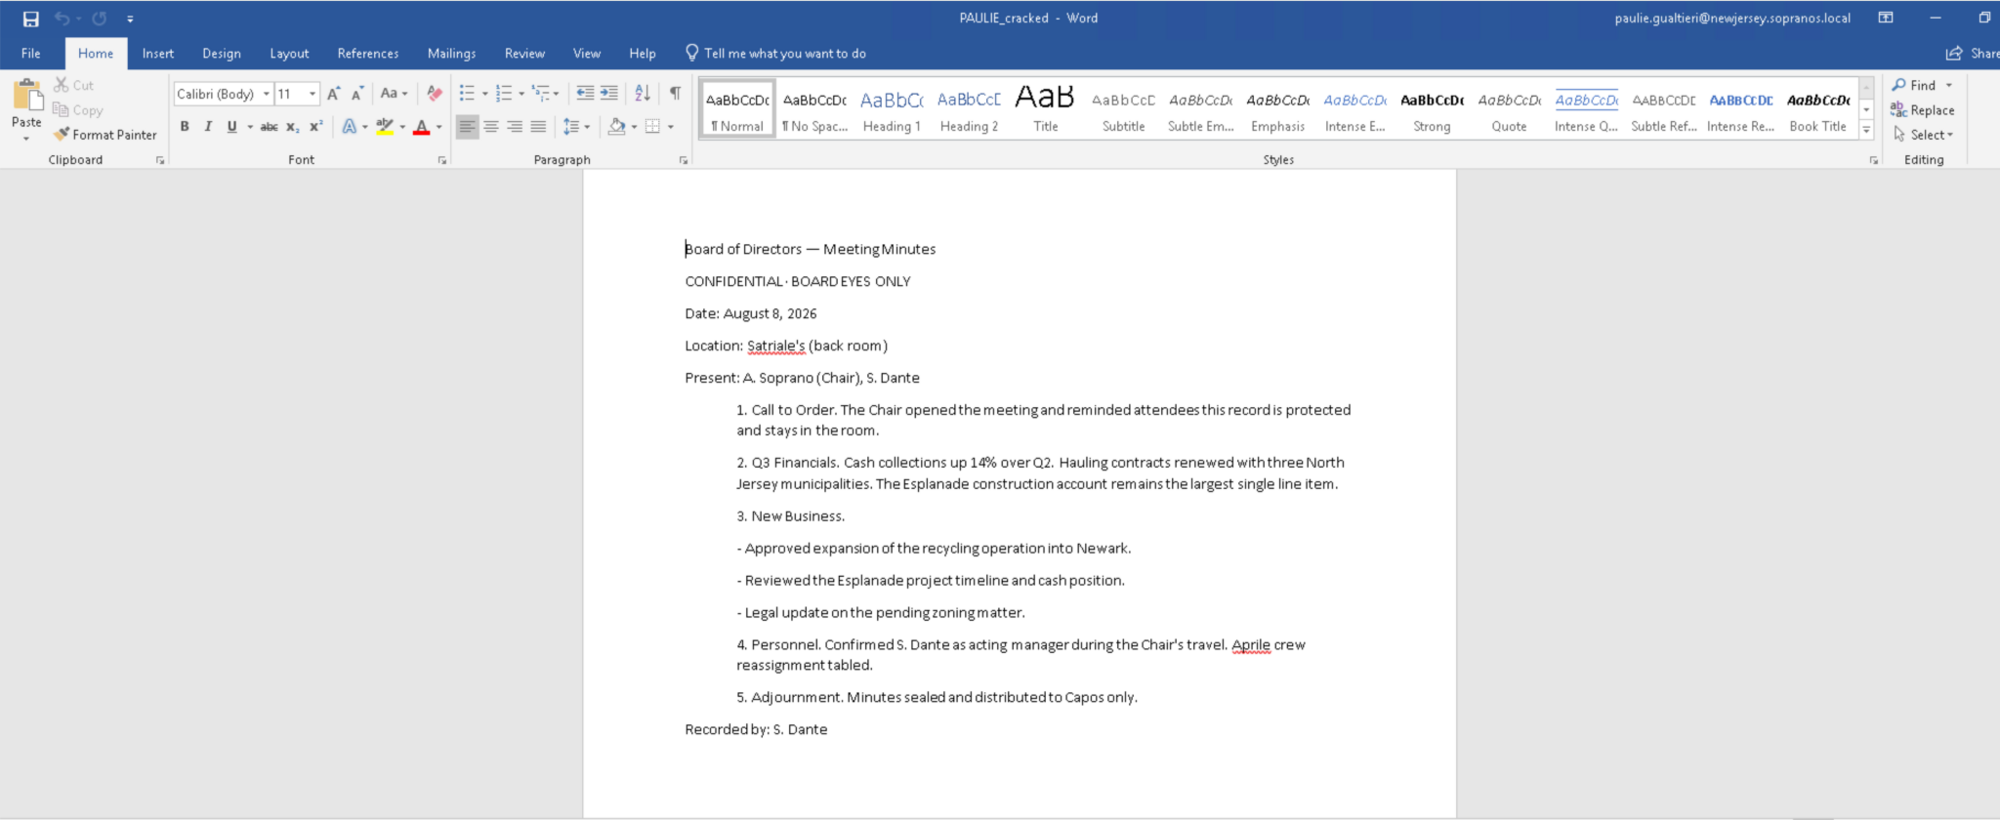Toggle superscript formatting

pos(316,126)
